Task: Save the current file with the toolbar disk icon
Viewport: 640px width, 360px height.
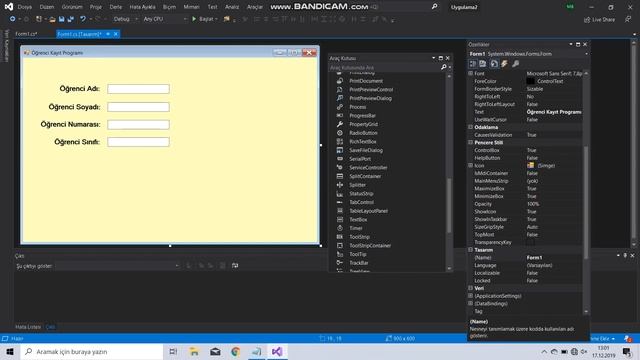Action: [62, 19]
